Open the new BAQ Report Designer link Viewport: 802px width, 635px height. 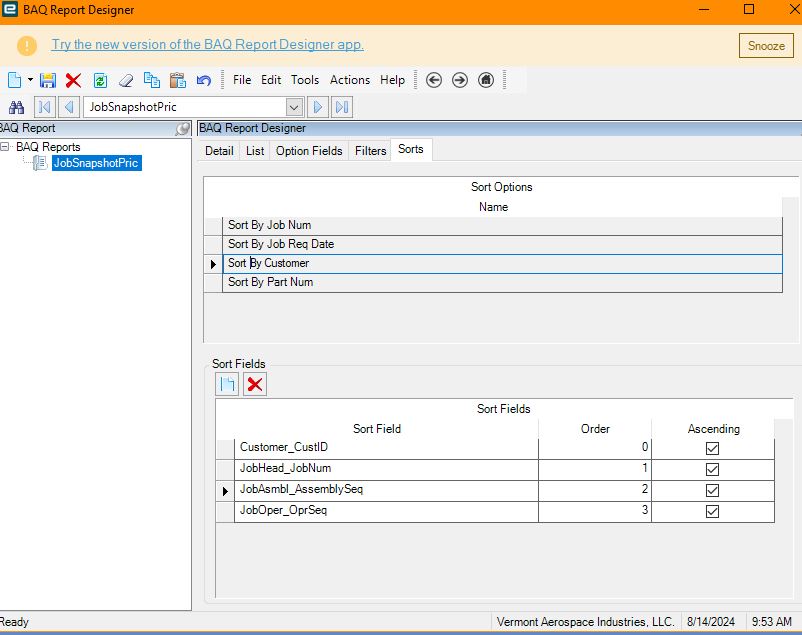pos(208,45)
